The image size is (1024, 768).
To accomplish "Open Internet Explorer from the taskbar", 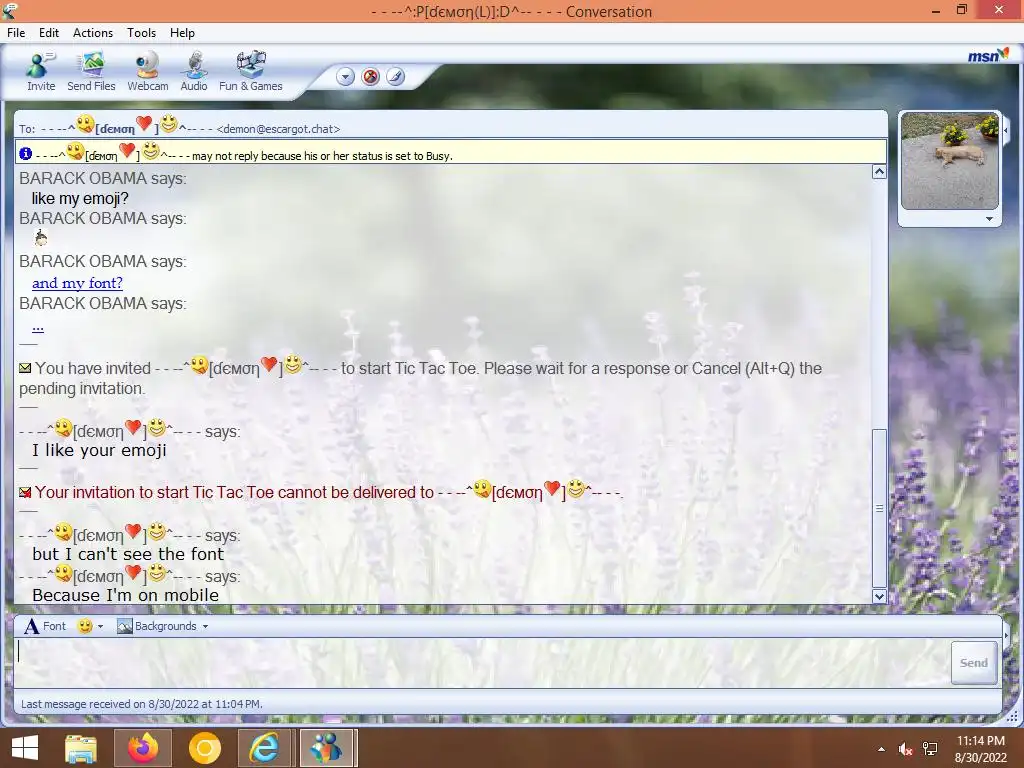I will click(x=264, y=748).
